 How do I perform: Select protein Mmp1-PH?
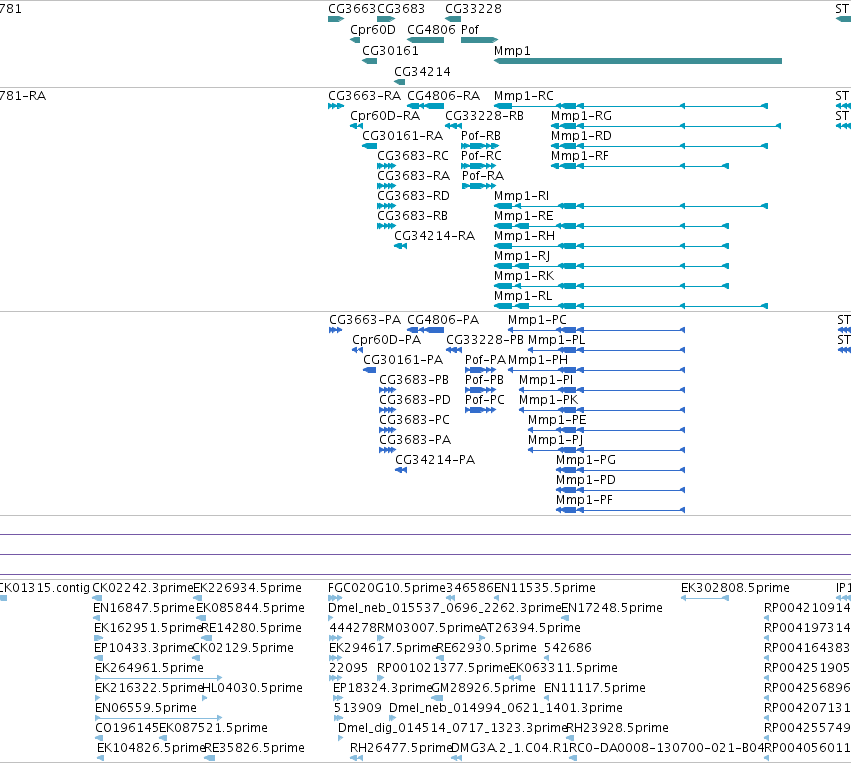point(596,370)
